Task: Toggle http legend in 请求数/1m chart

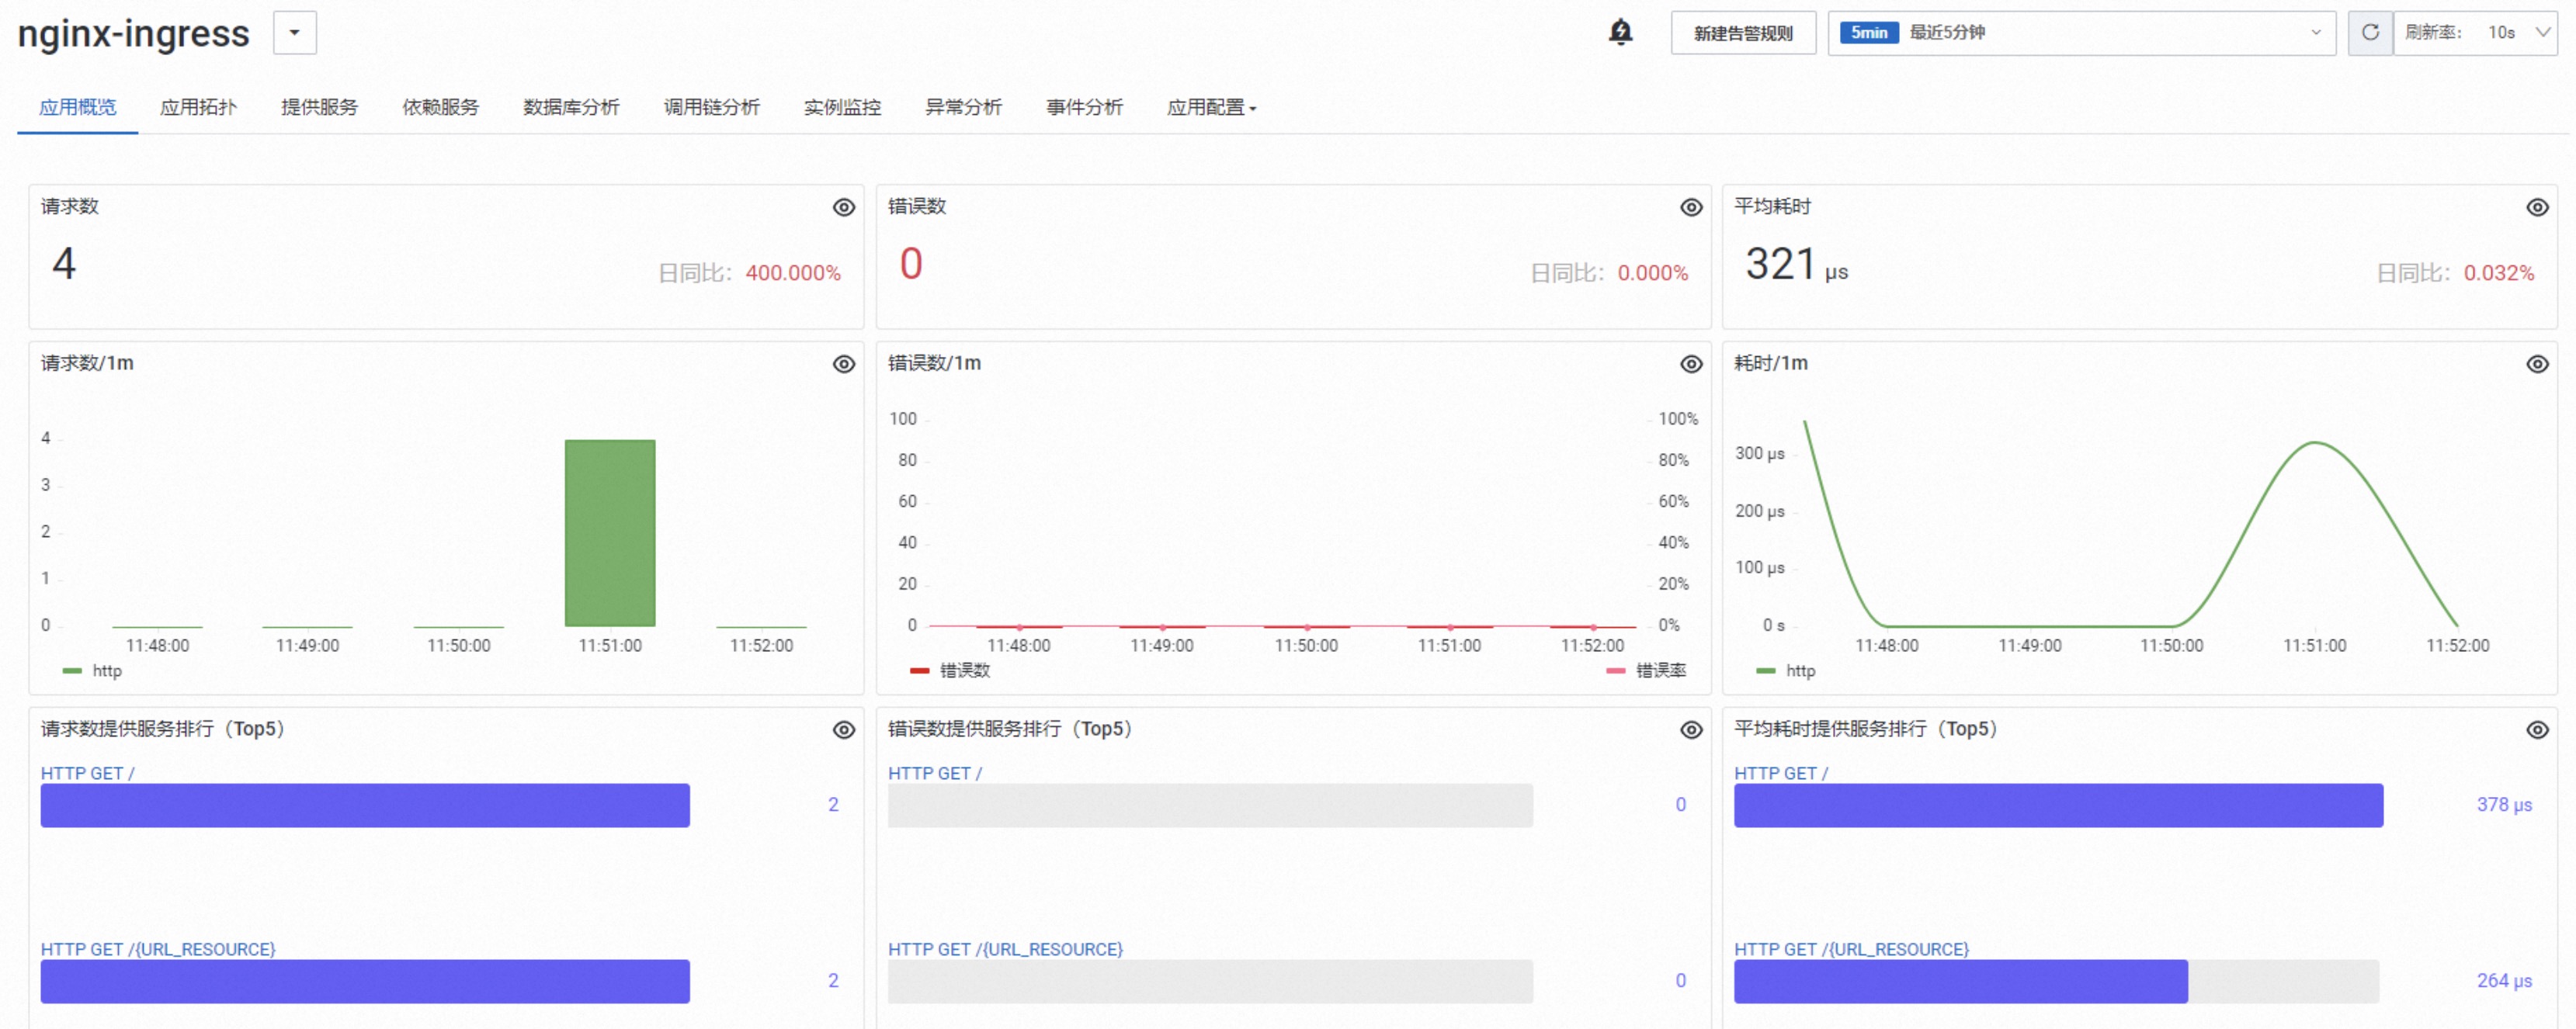Action: 92,671
